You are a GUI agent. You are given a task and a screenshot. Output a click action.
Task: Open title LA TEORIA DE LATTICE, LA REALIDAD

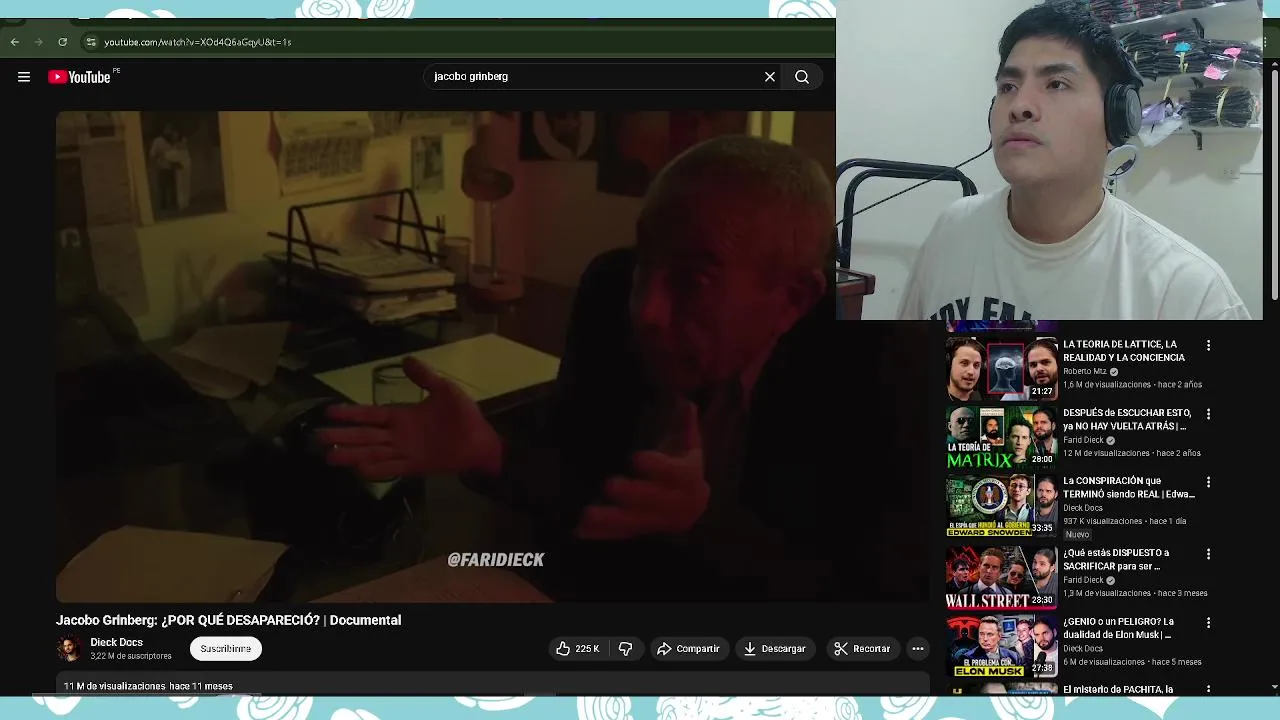1124,351
